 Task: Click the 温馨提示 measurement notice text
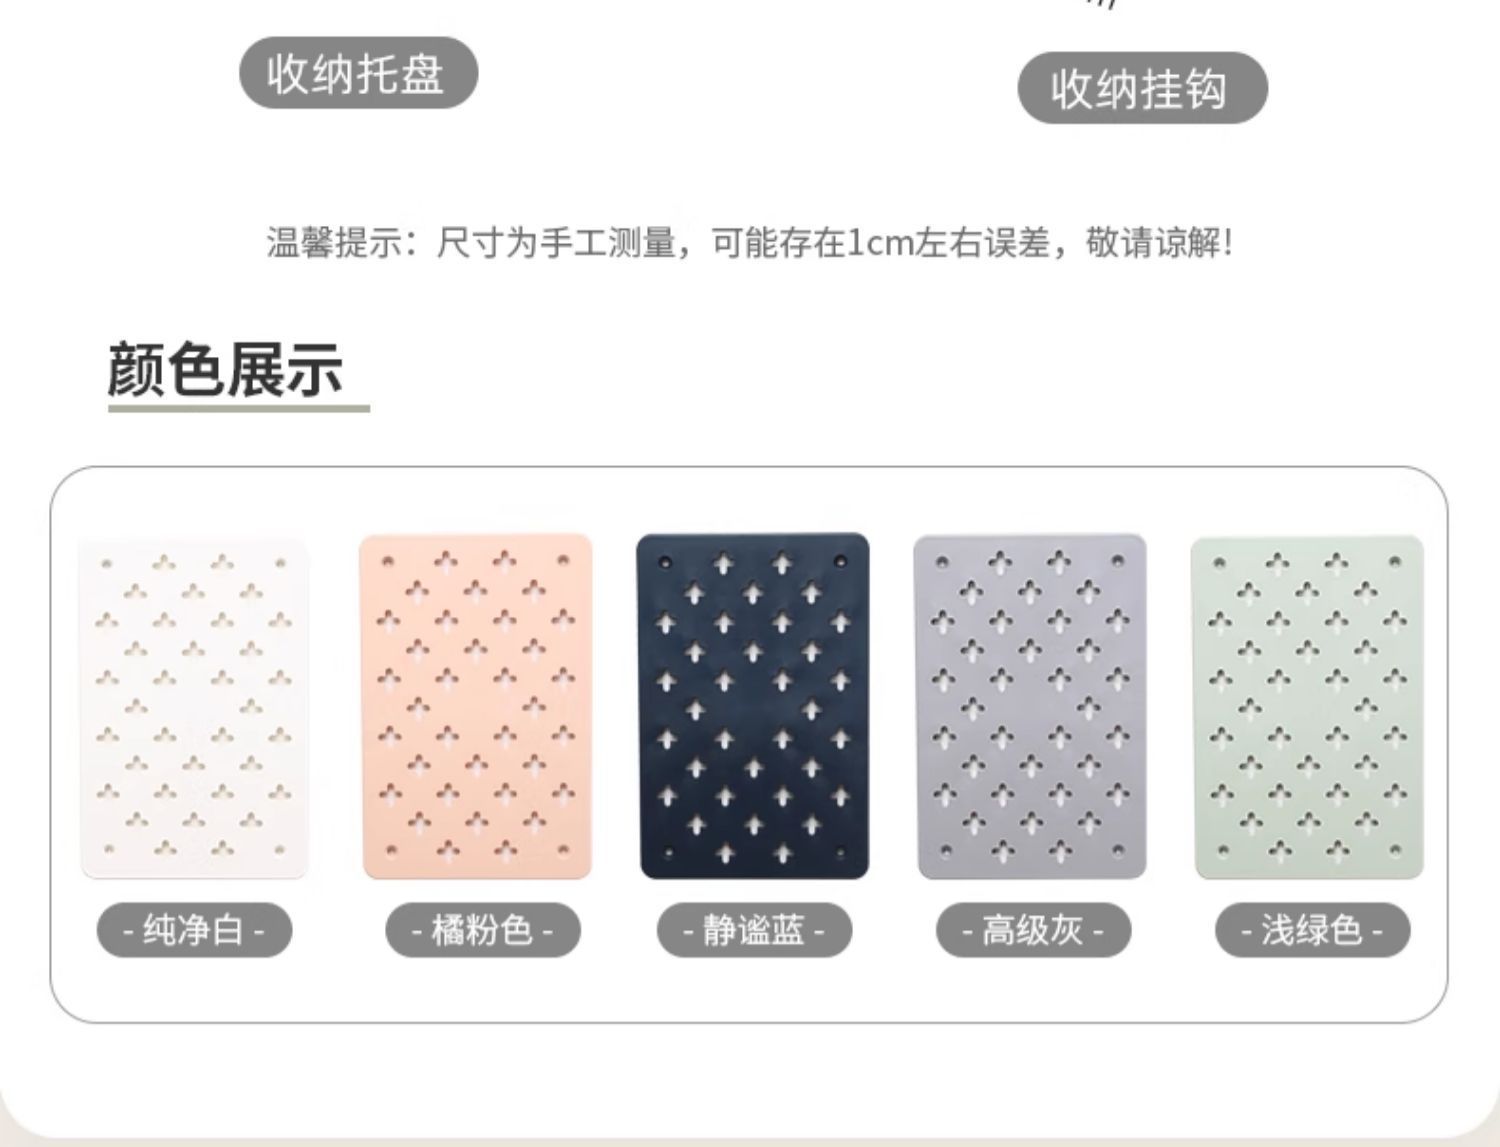[x=750, y=242]
